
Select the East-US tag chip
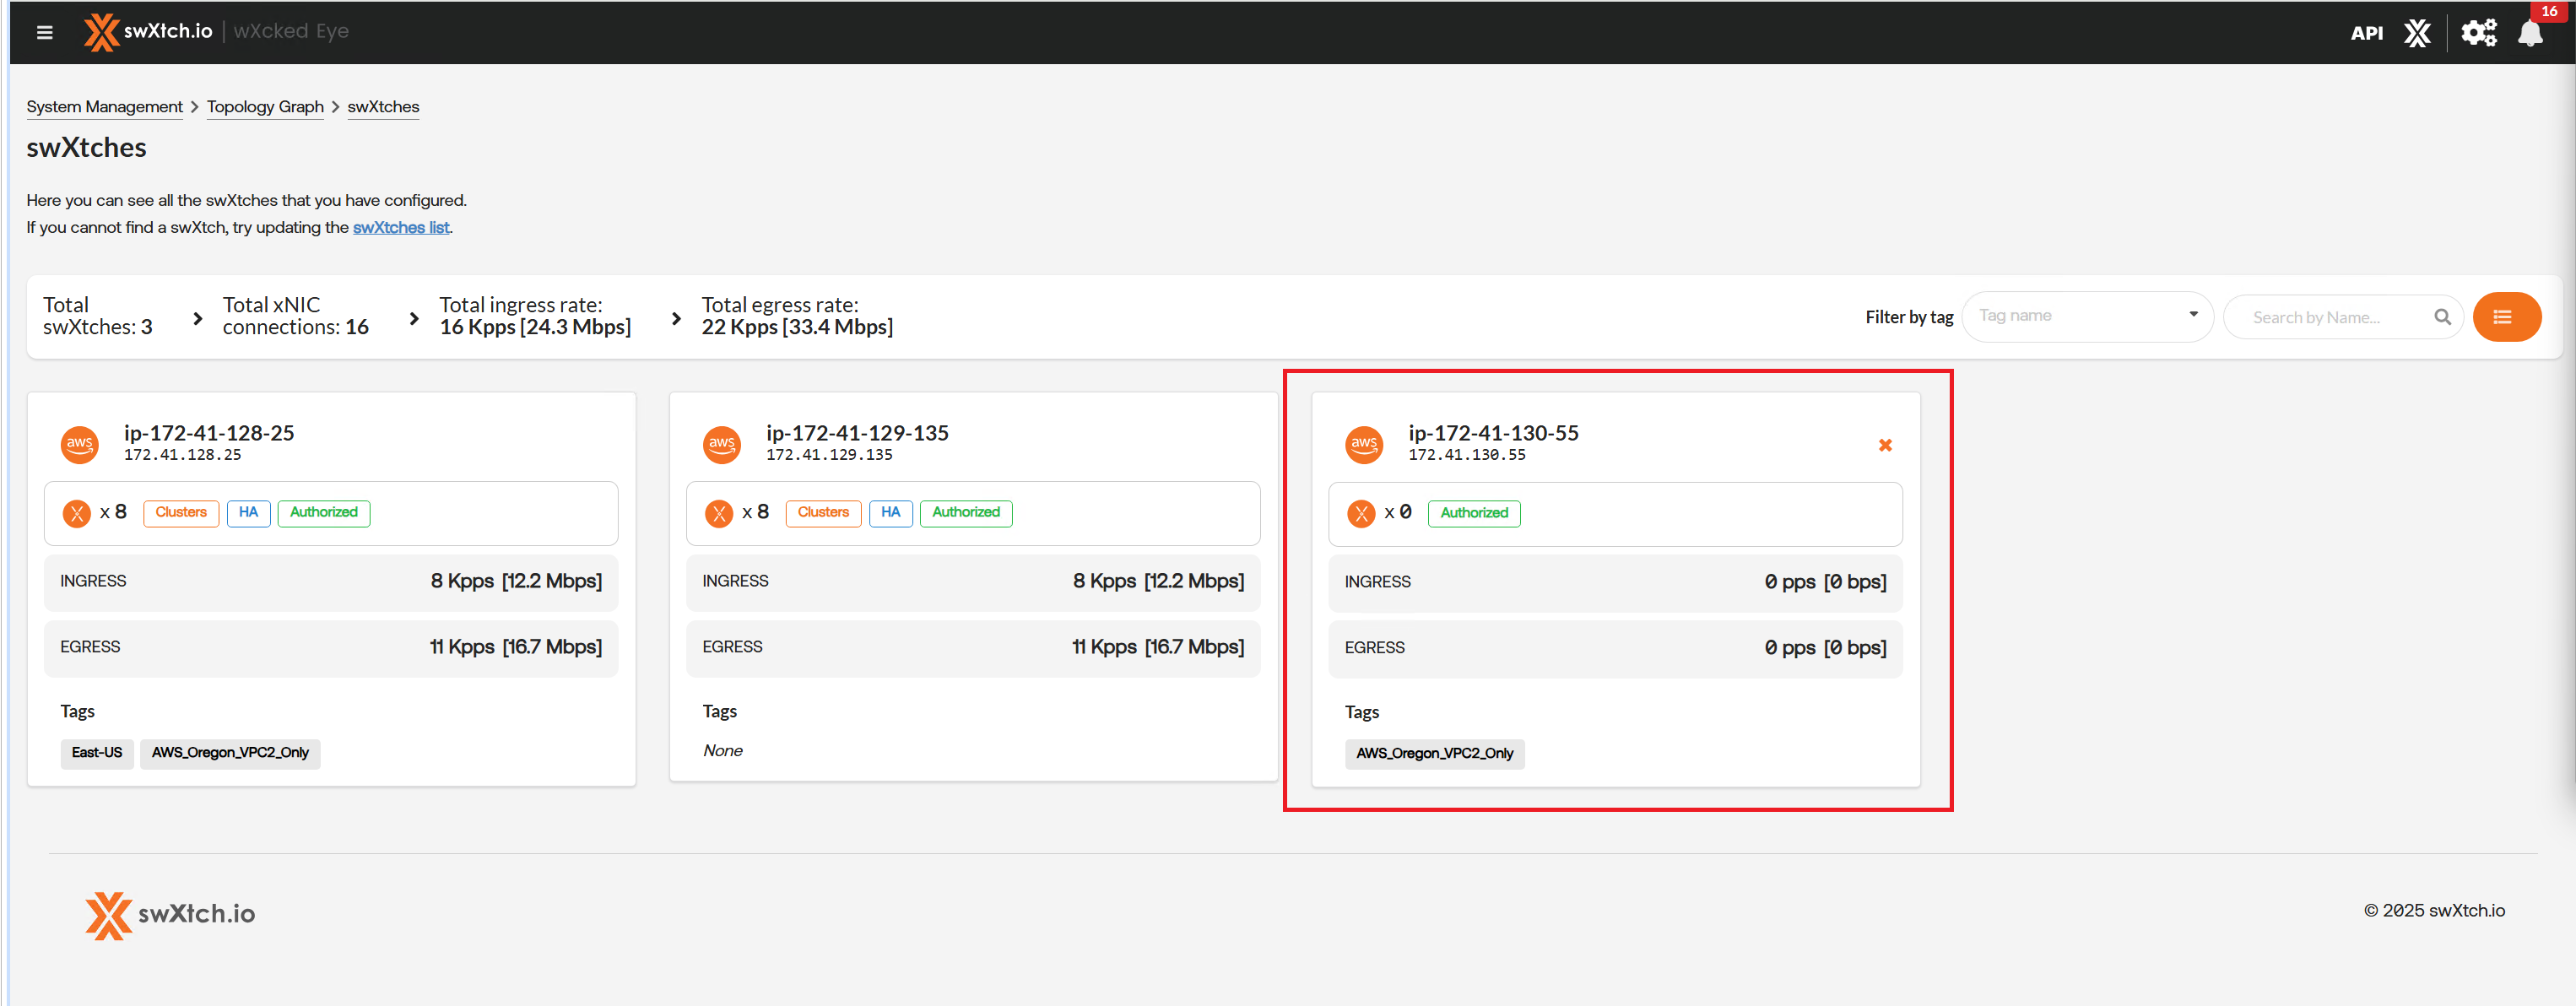pos(96,753)
